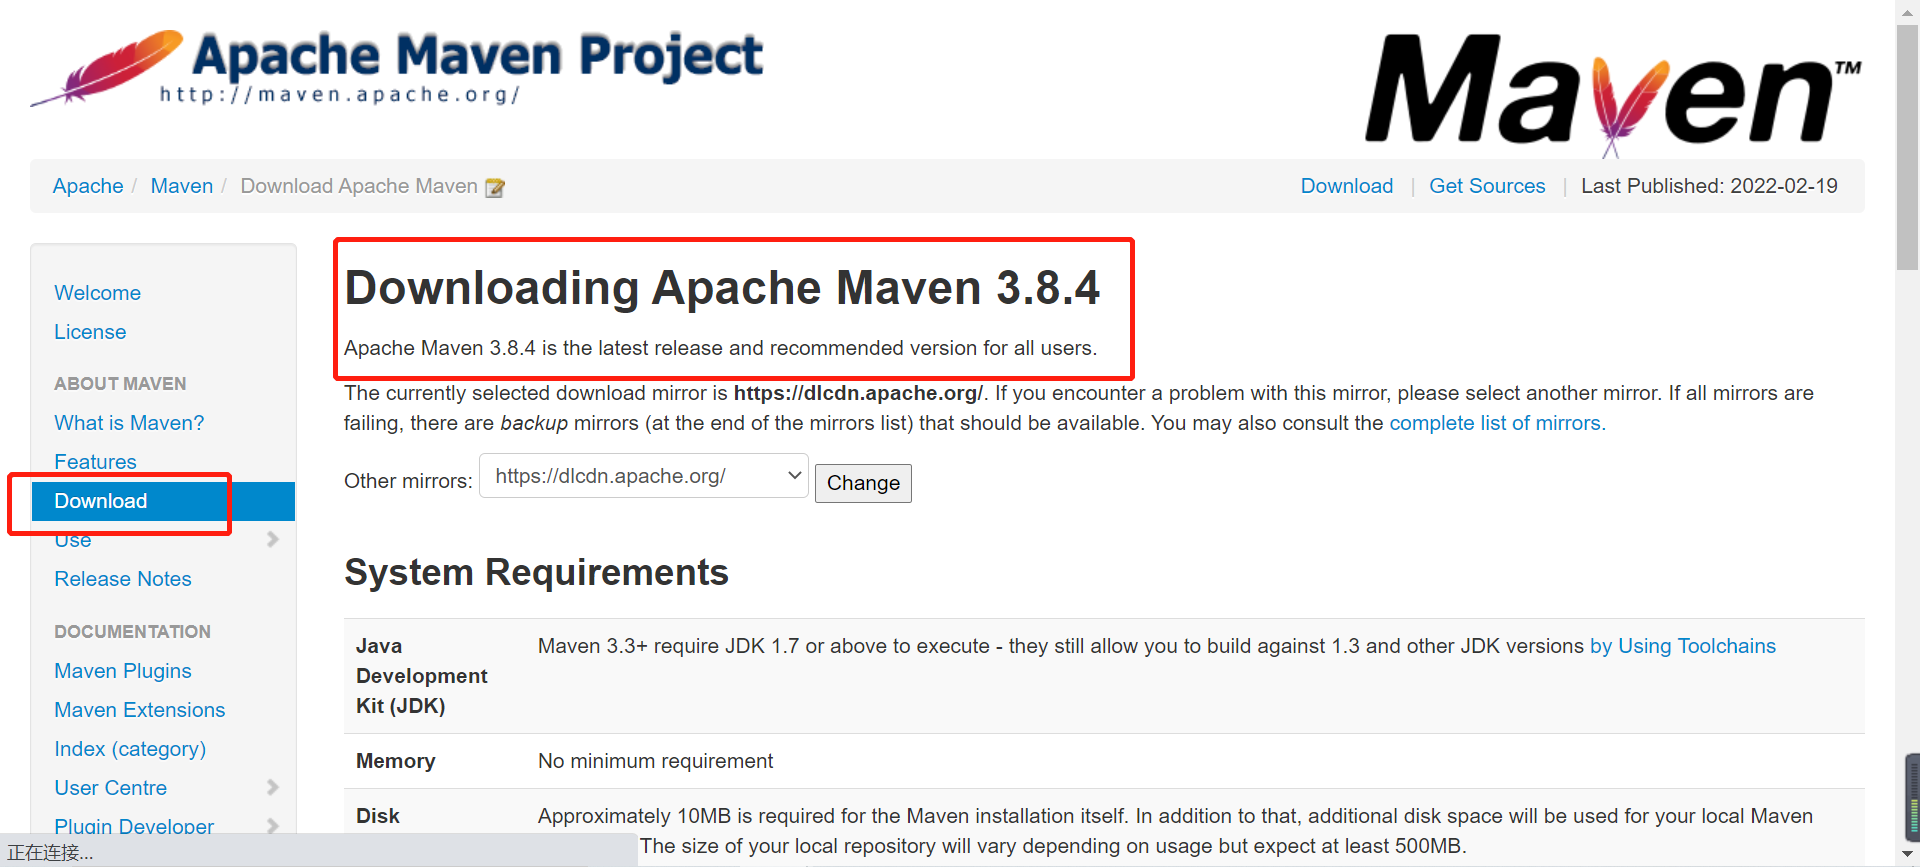Click the vertical scrollbar thumb
Screen dimensions: 1920x867
1907,147
